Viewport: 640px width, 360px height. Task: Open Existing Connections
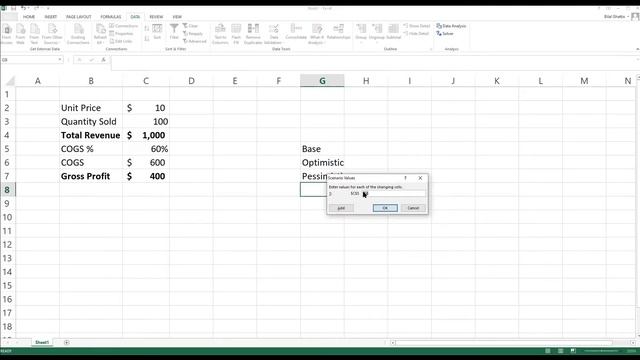[x=78, y=34]
